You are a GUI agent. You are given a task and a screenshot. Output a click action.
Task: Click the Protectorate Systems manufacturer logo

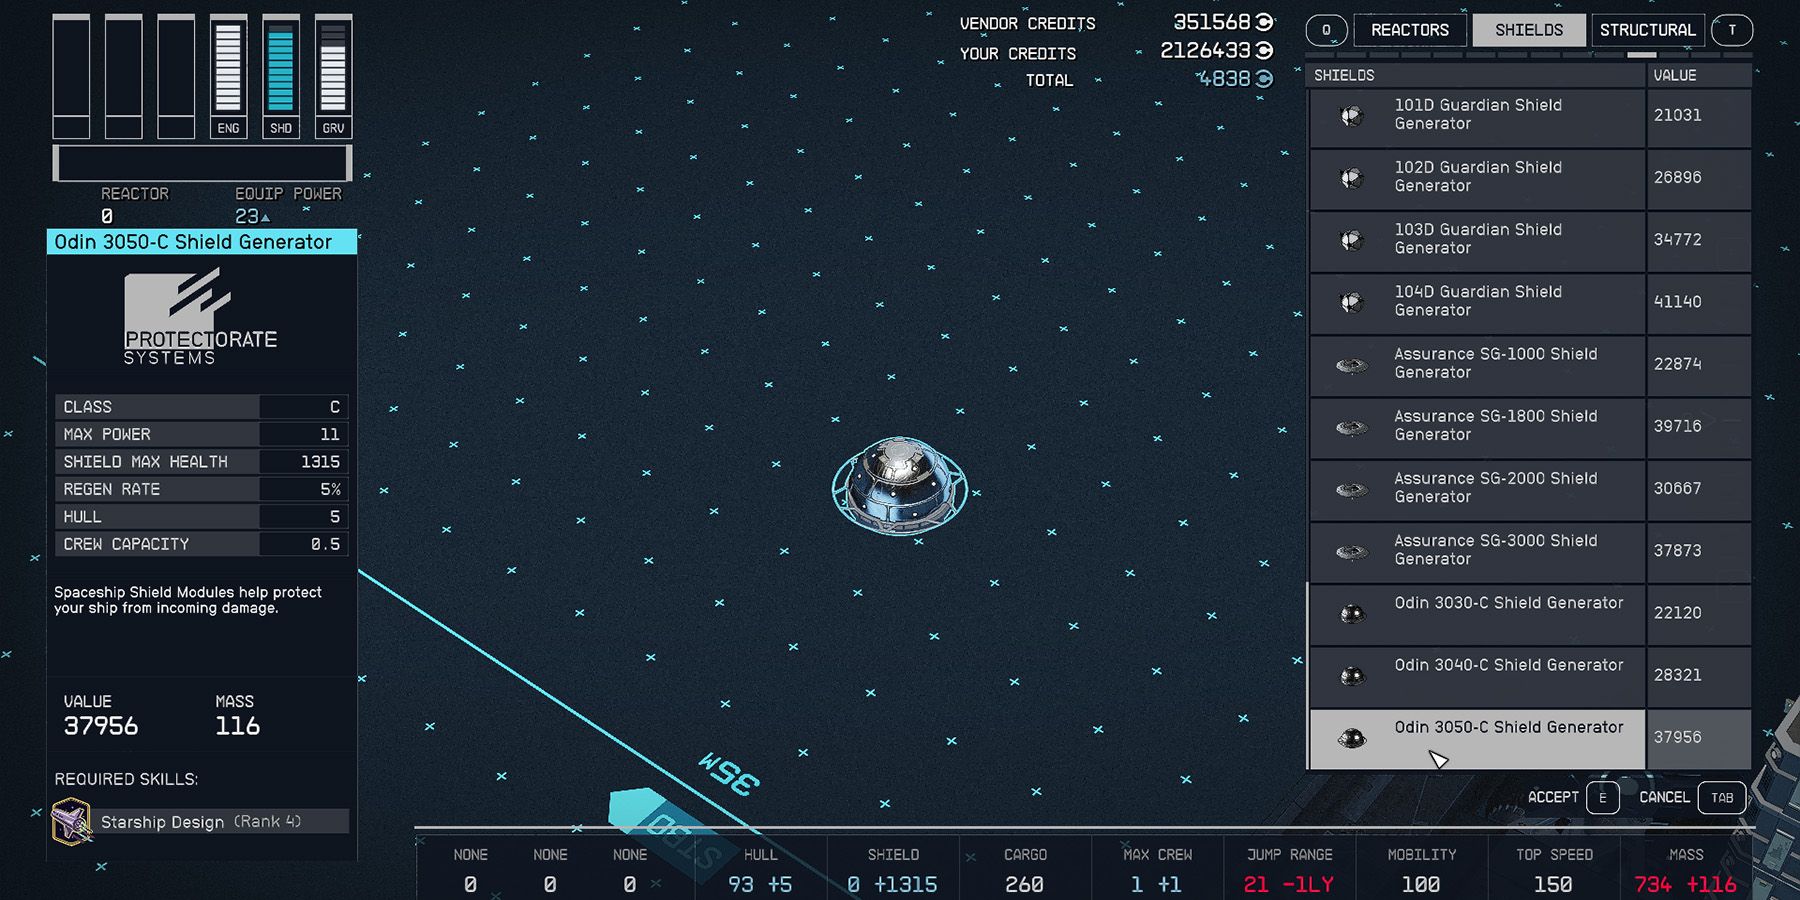click(200, 318)
